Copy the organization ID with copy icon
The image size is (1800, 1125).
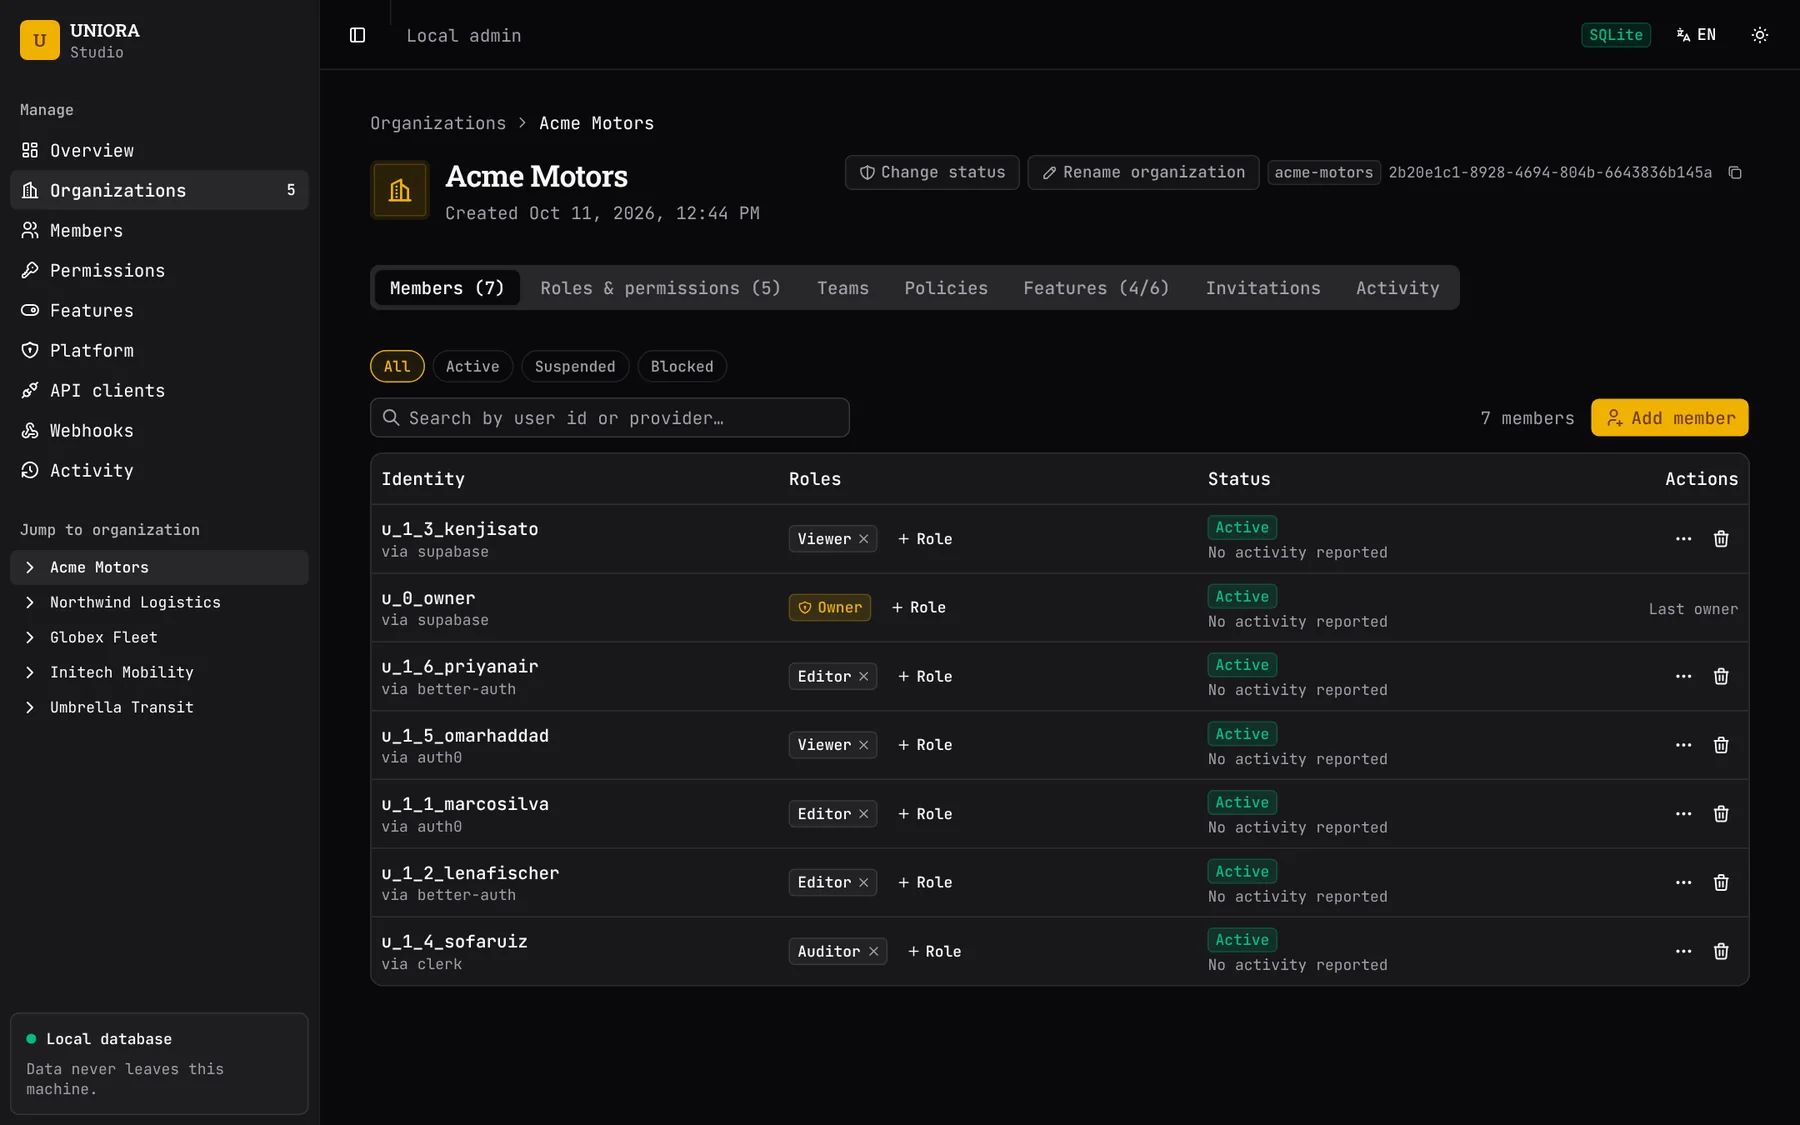pos(1735,173)
